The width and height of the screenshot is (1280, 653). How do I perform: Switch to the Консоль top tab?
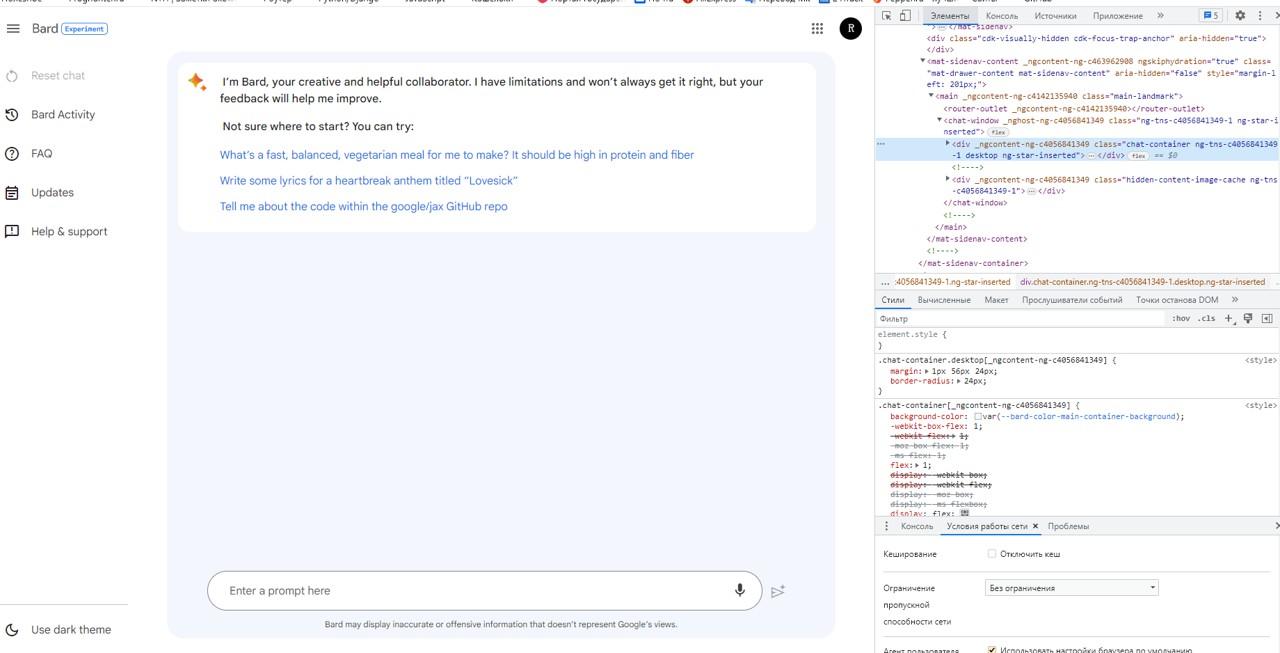(x=1002, y=16)
